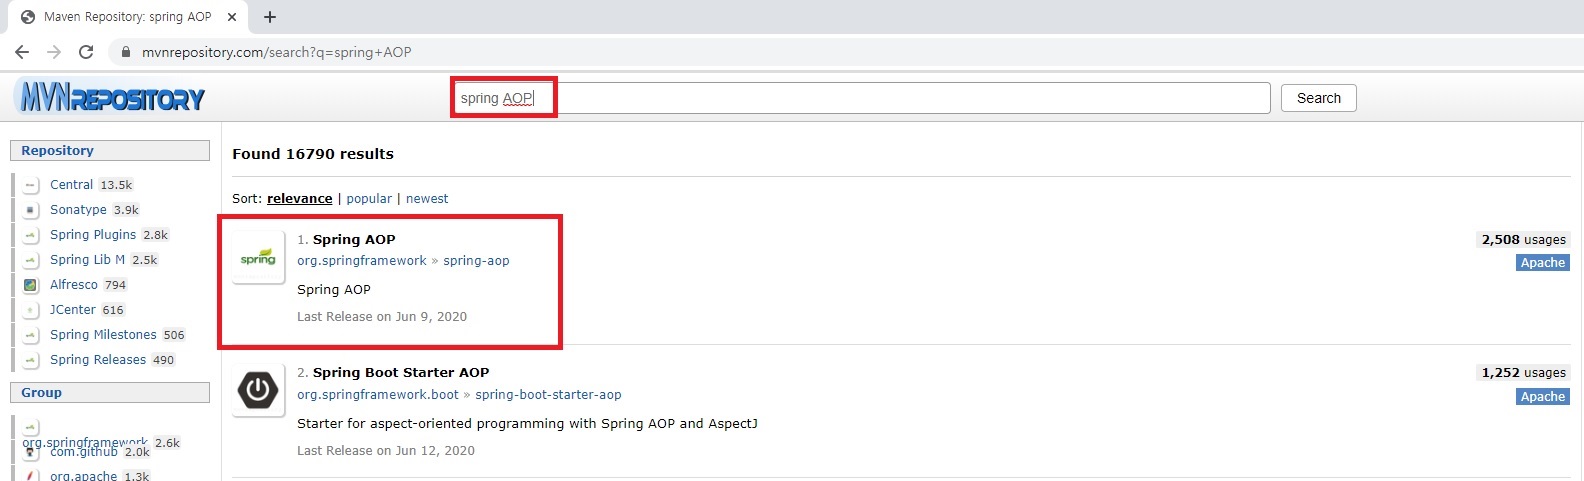Image resolution: width=1584 pixels, height=481 pixels.
Task: Click the Spring Plugins repository icon
Action: point(31,235)
